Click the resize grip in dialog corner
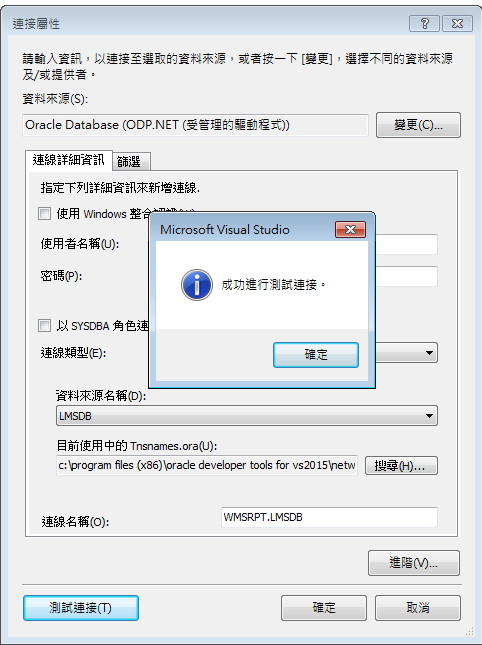The width and height of the screenshot is (482, 645). 469,632
